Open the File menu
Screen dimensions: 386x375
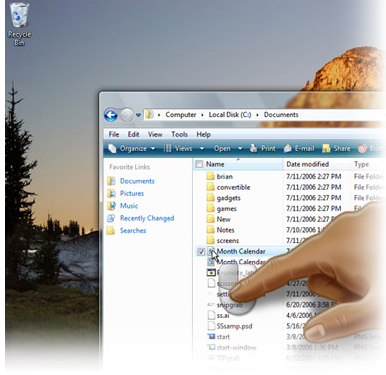tap(114, 134)
